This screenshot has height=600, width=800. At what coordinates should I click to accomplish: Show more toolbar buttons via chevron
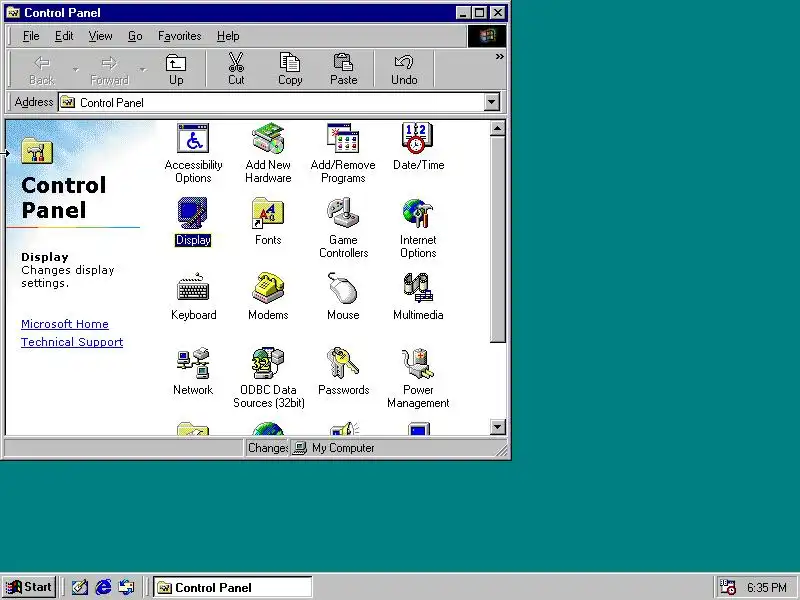pos(499,57)
